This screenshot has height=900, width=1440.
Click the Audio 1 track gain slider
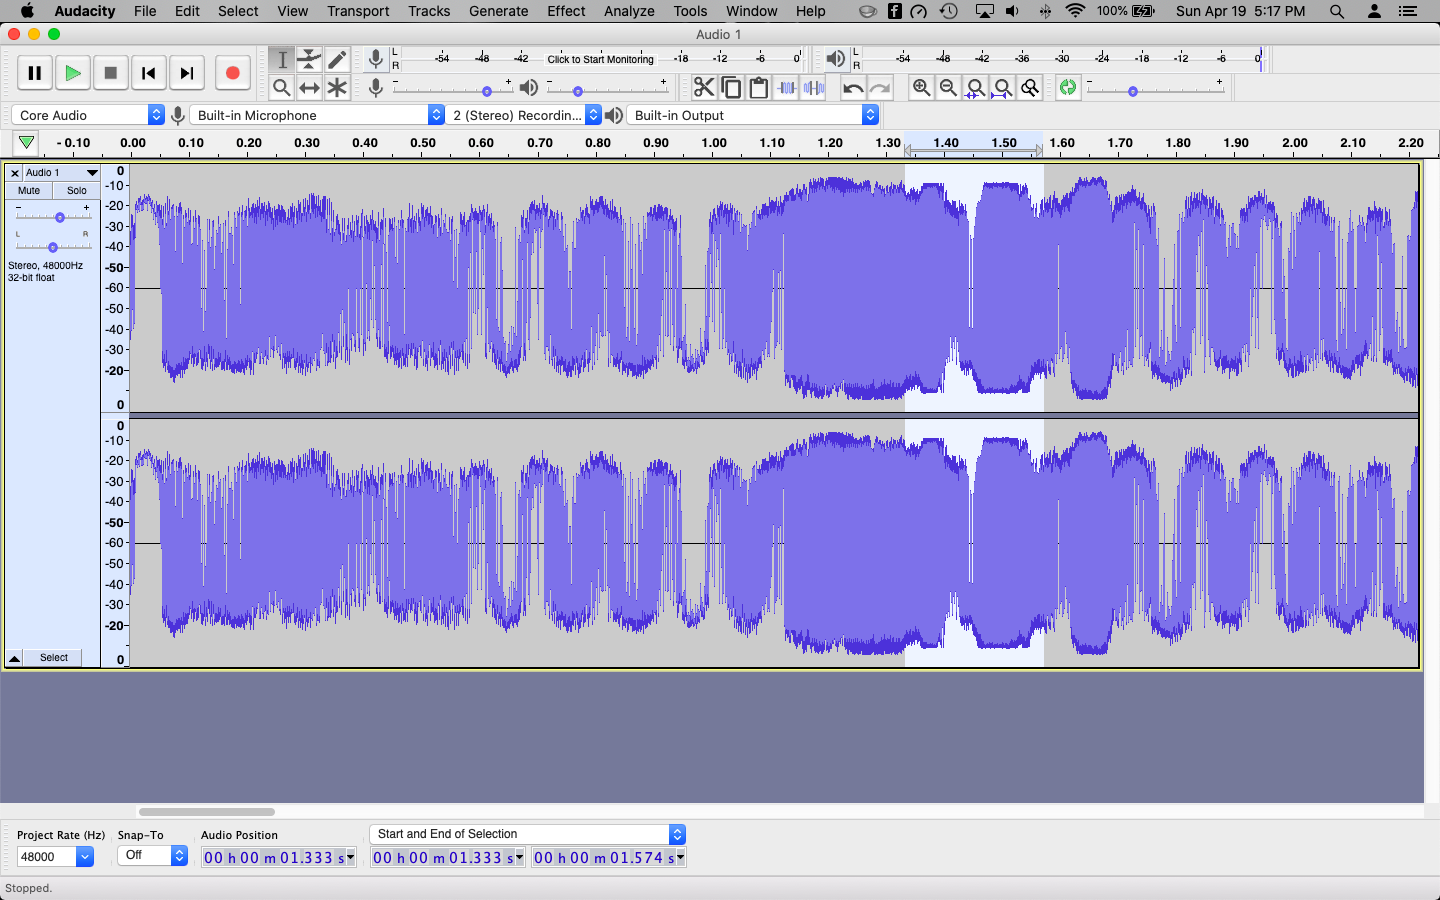point(53,216)
